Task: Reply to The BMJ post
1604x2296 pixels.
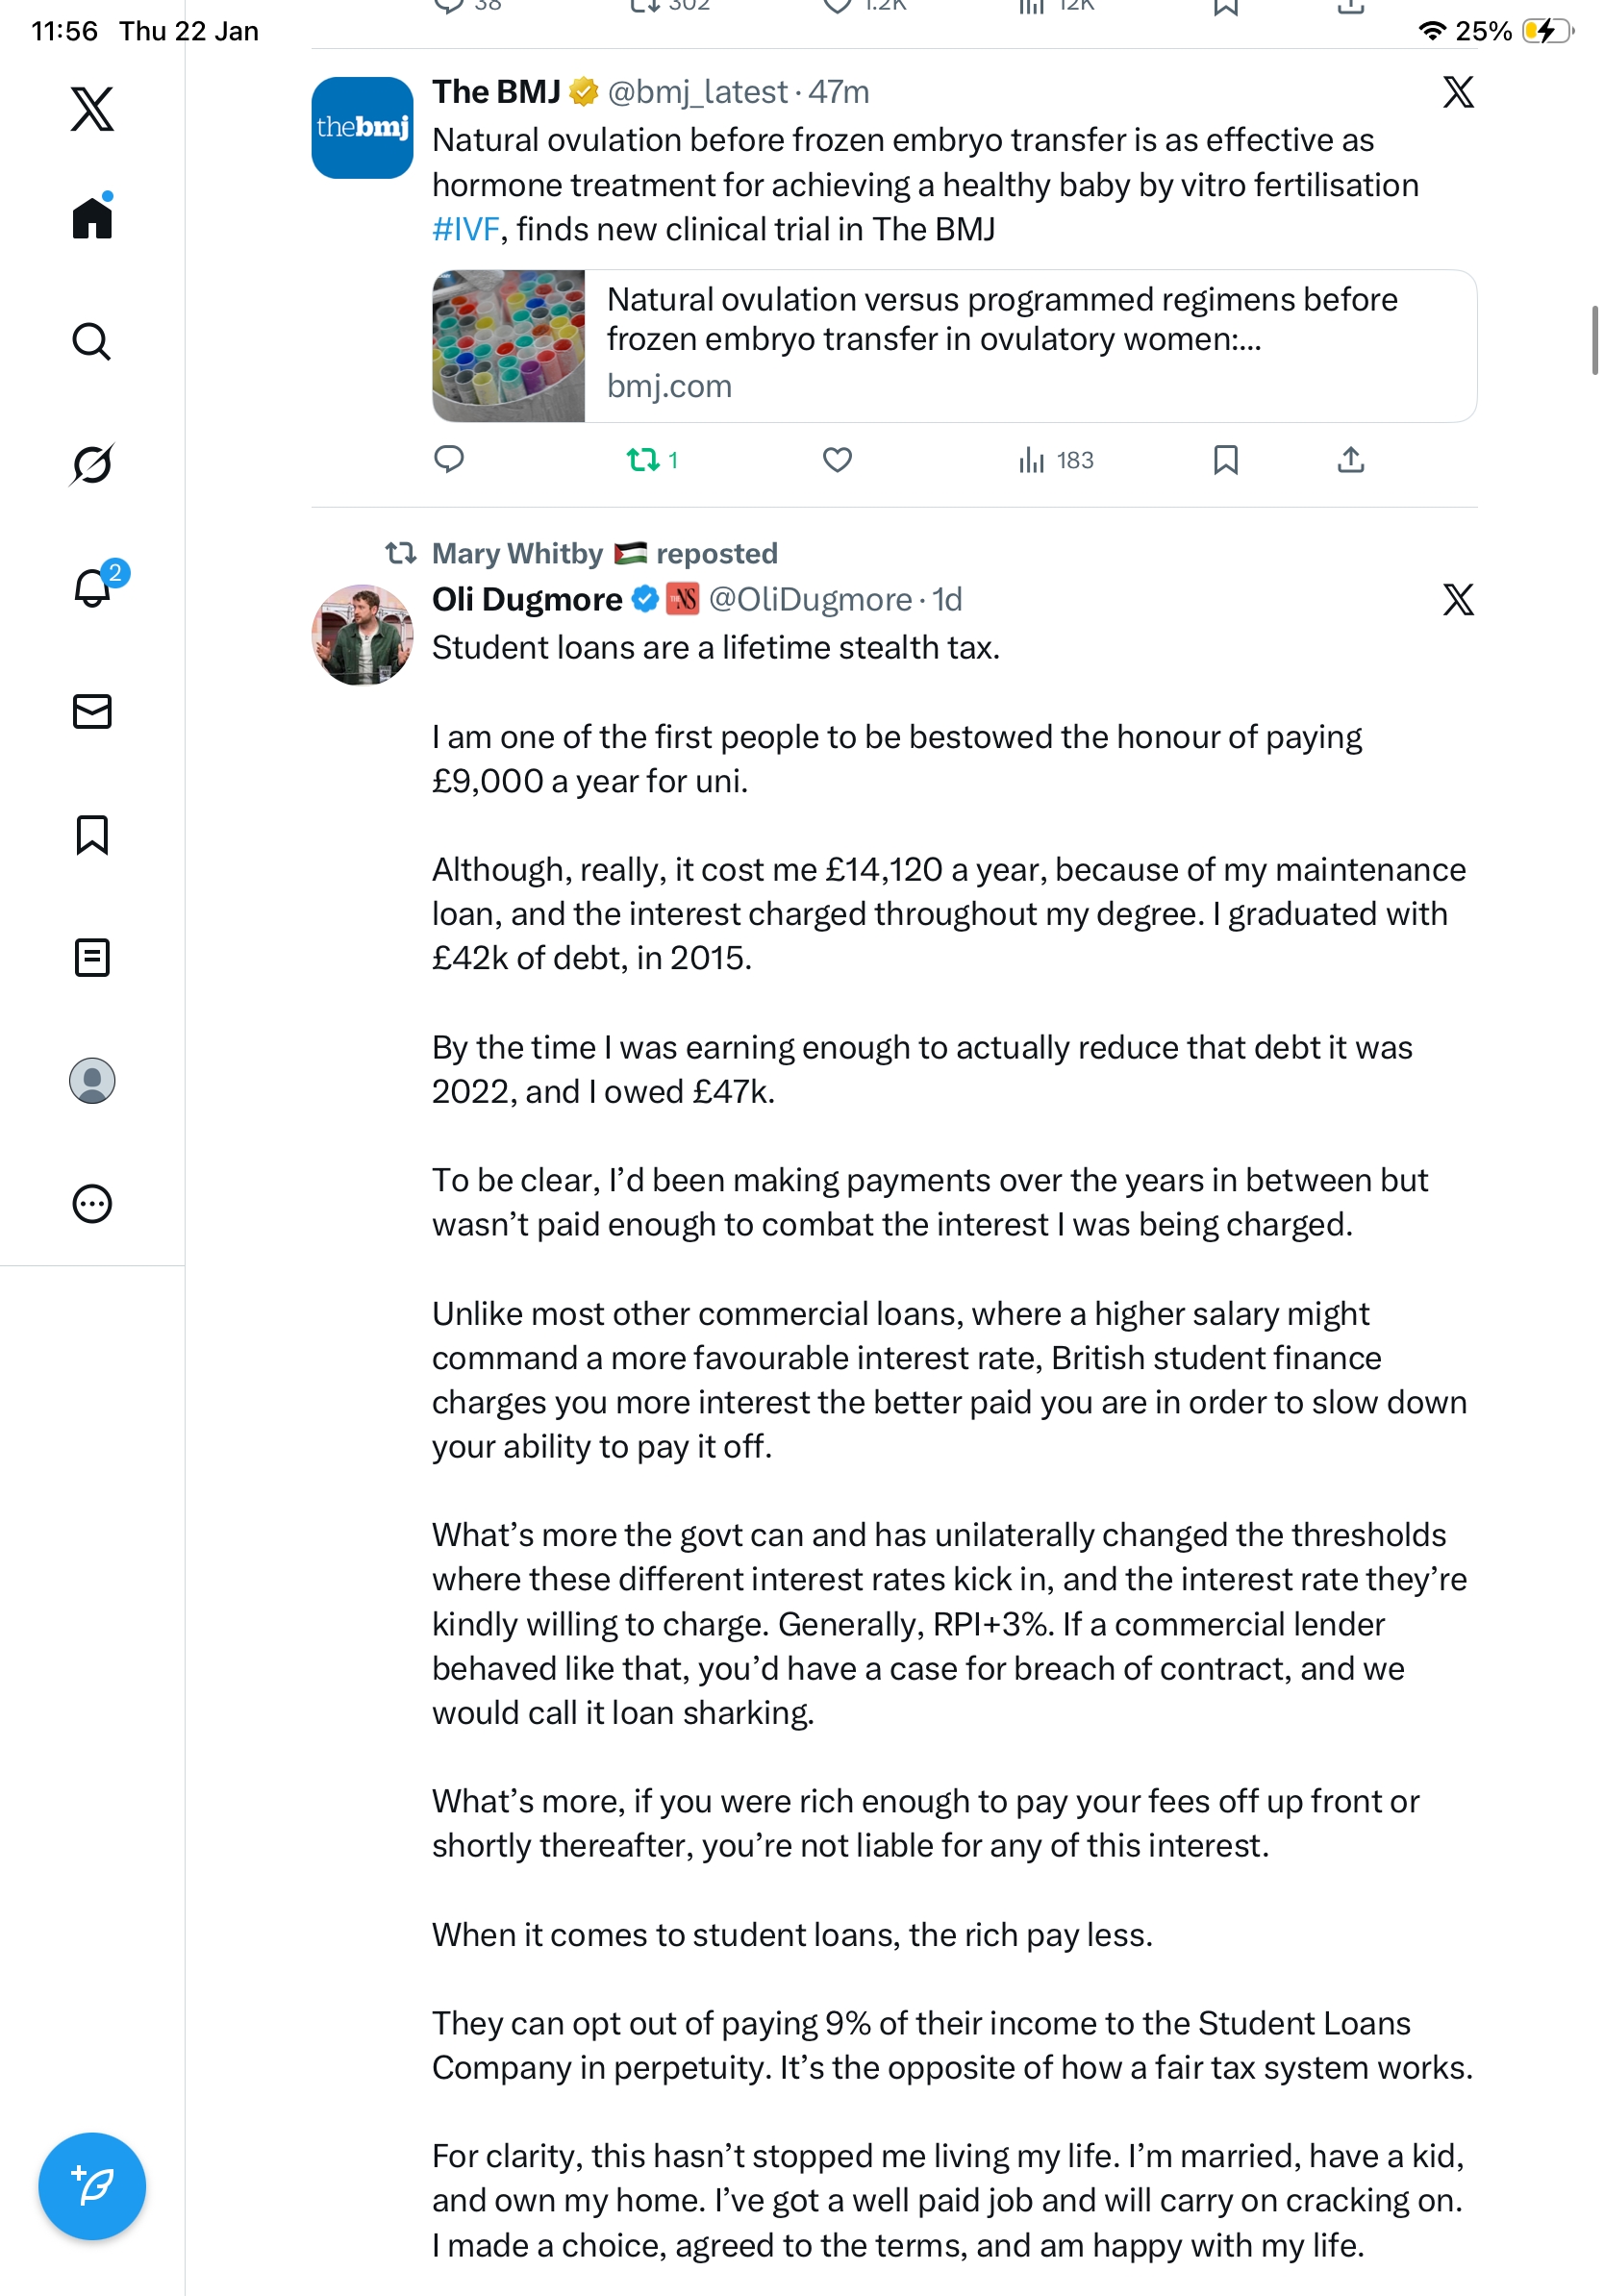Action: click(x=449, y=460)
